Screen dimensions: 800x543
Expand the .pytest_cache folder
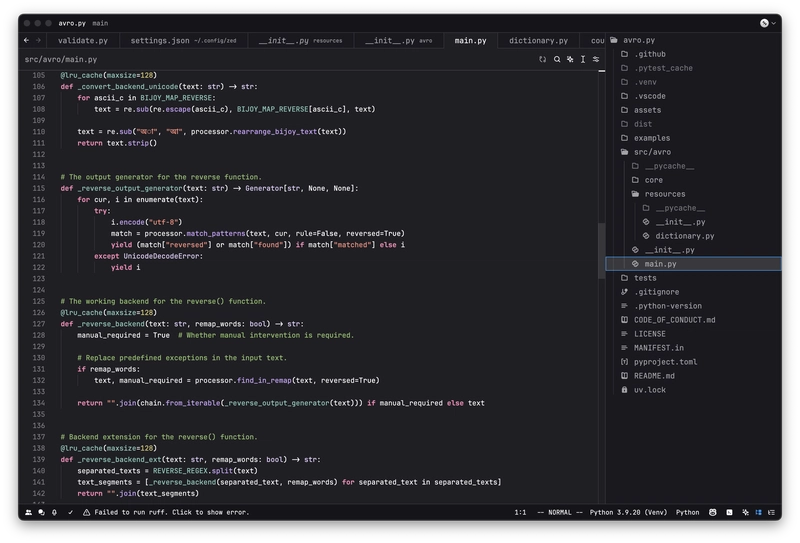click(693, 68)
